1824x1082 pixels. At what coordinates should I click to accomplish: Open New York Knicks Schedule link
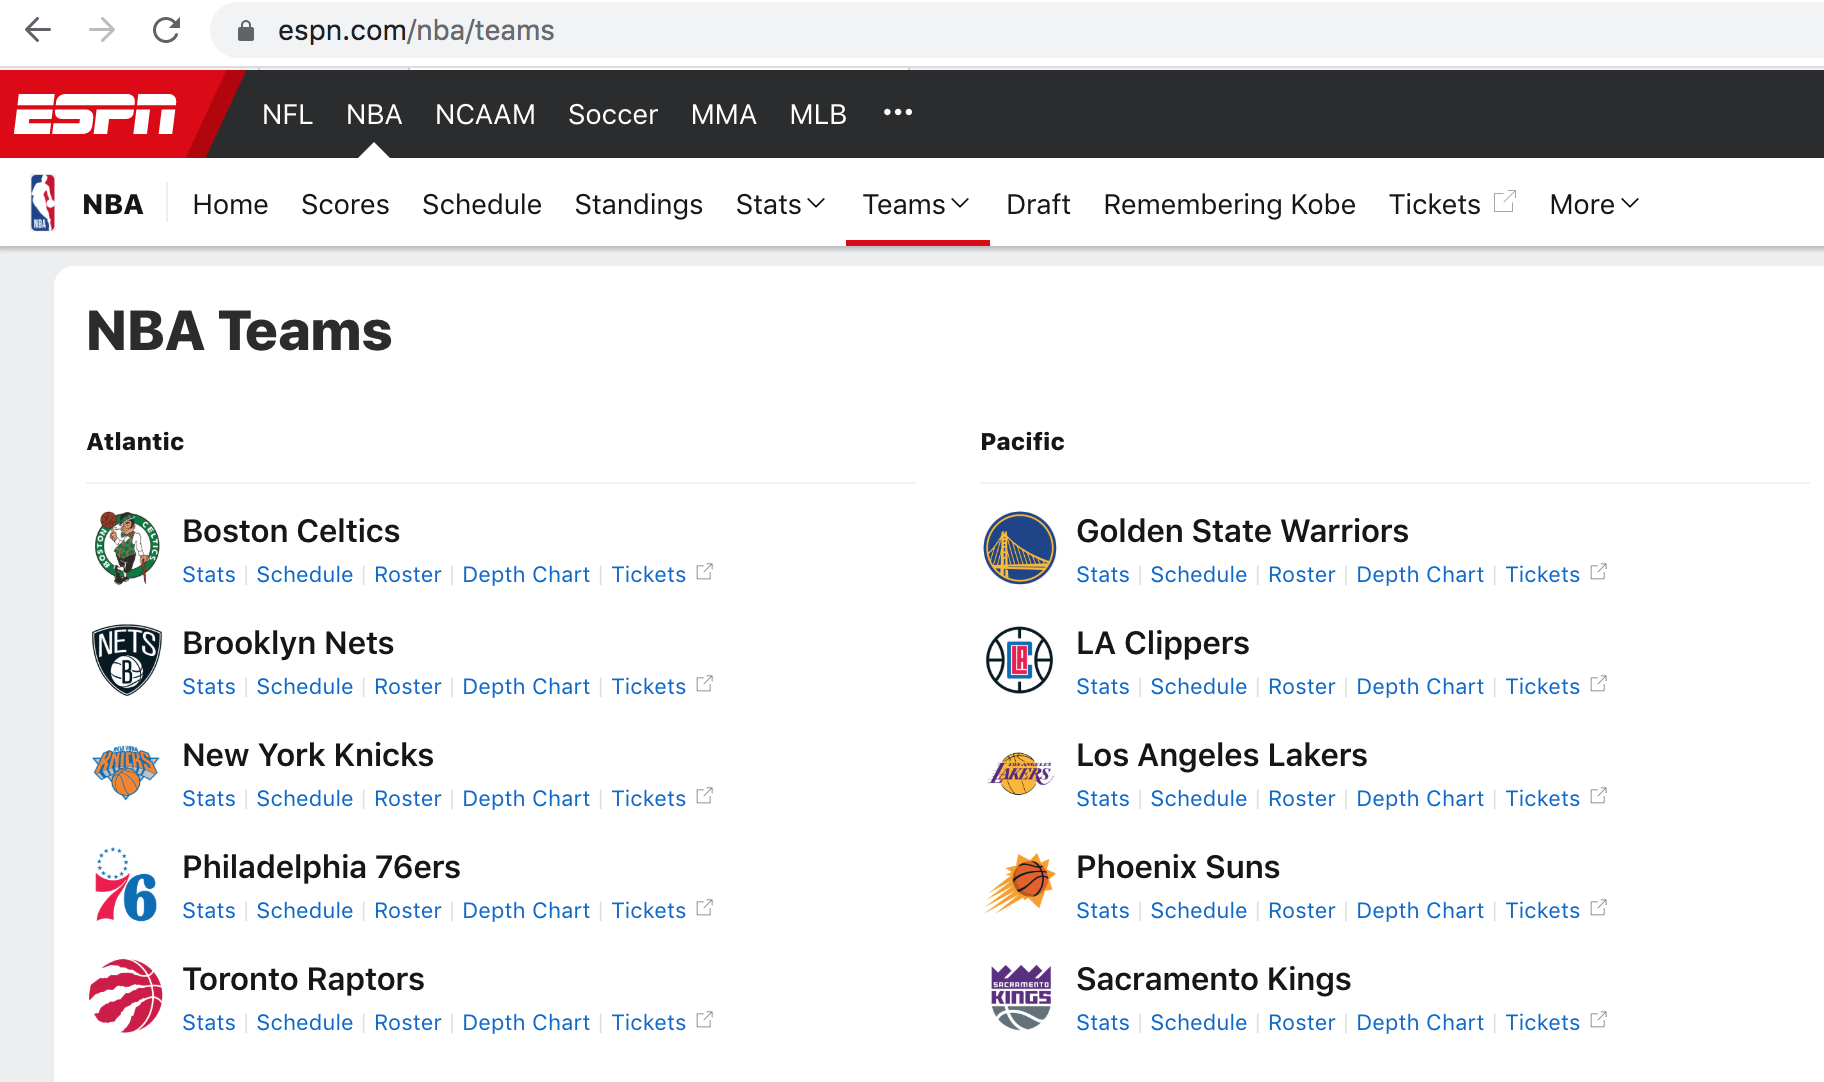[305, 799]
